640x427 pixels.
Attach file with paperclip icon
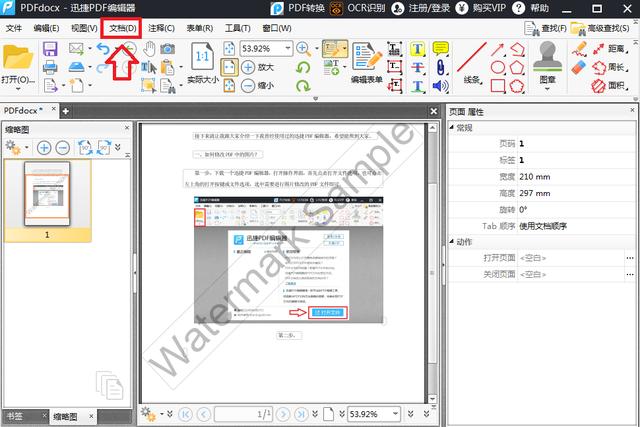point(440,67)
